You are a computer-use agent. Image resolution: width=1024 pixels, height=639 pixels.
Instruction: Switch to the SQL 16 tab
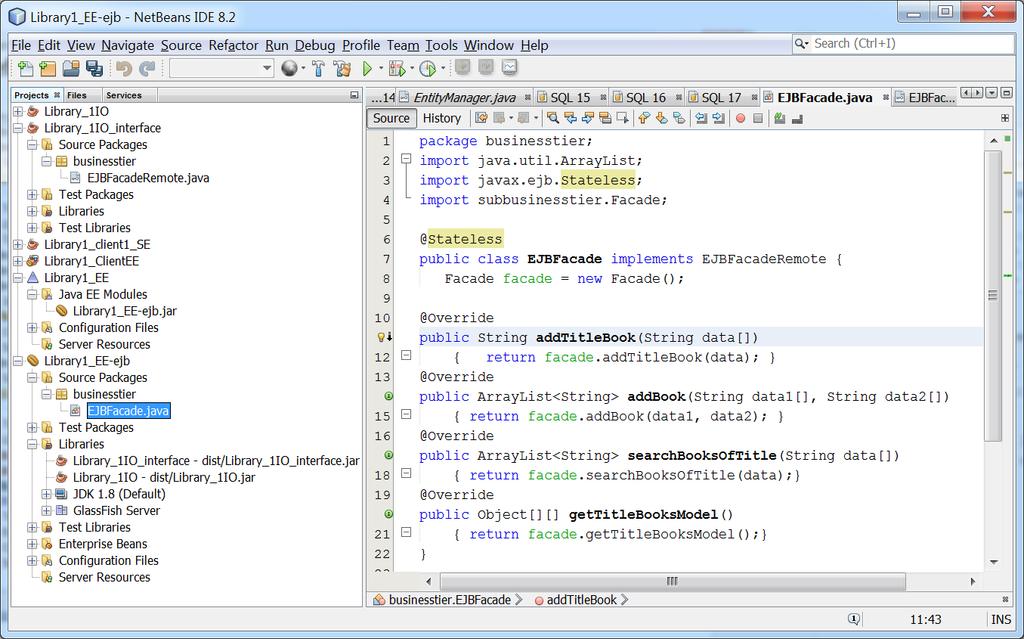(x=645, y=97)
